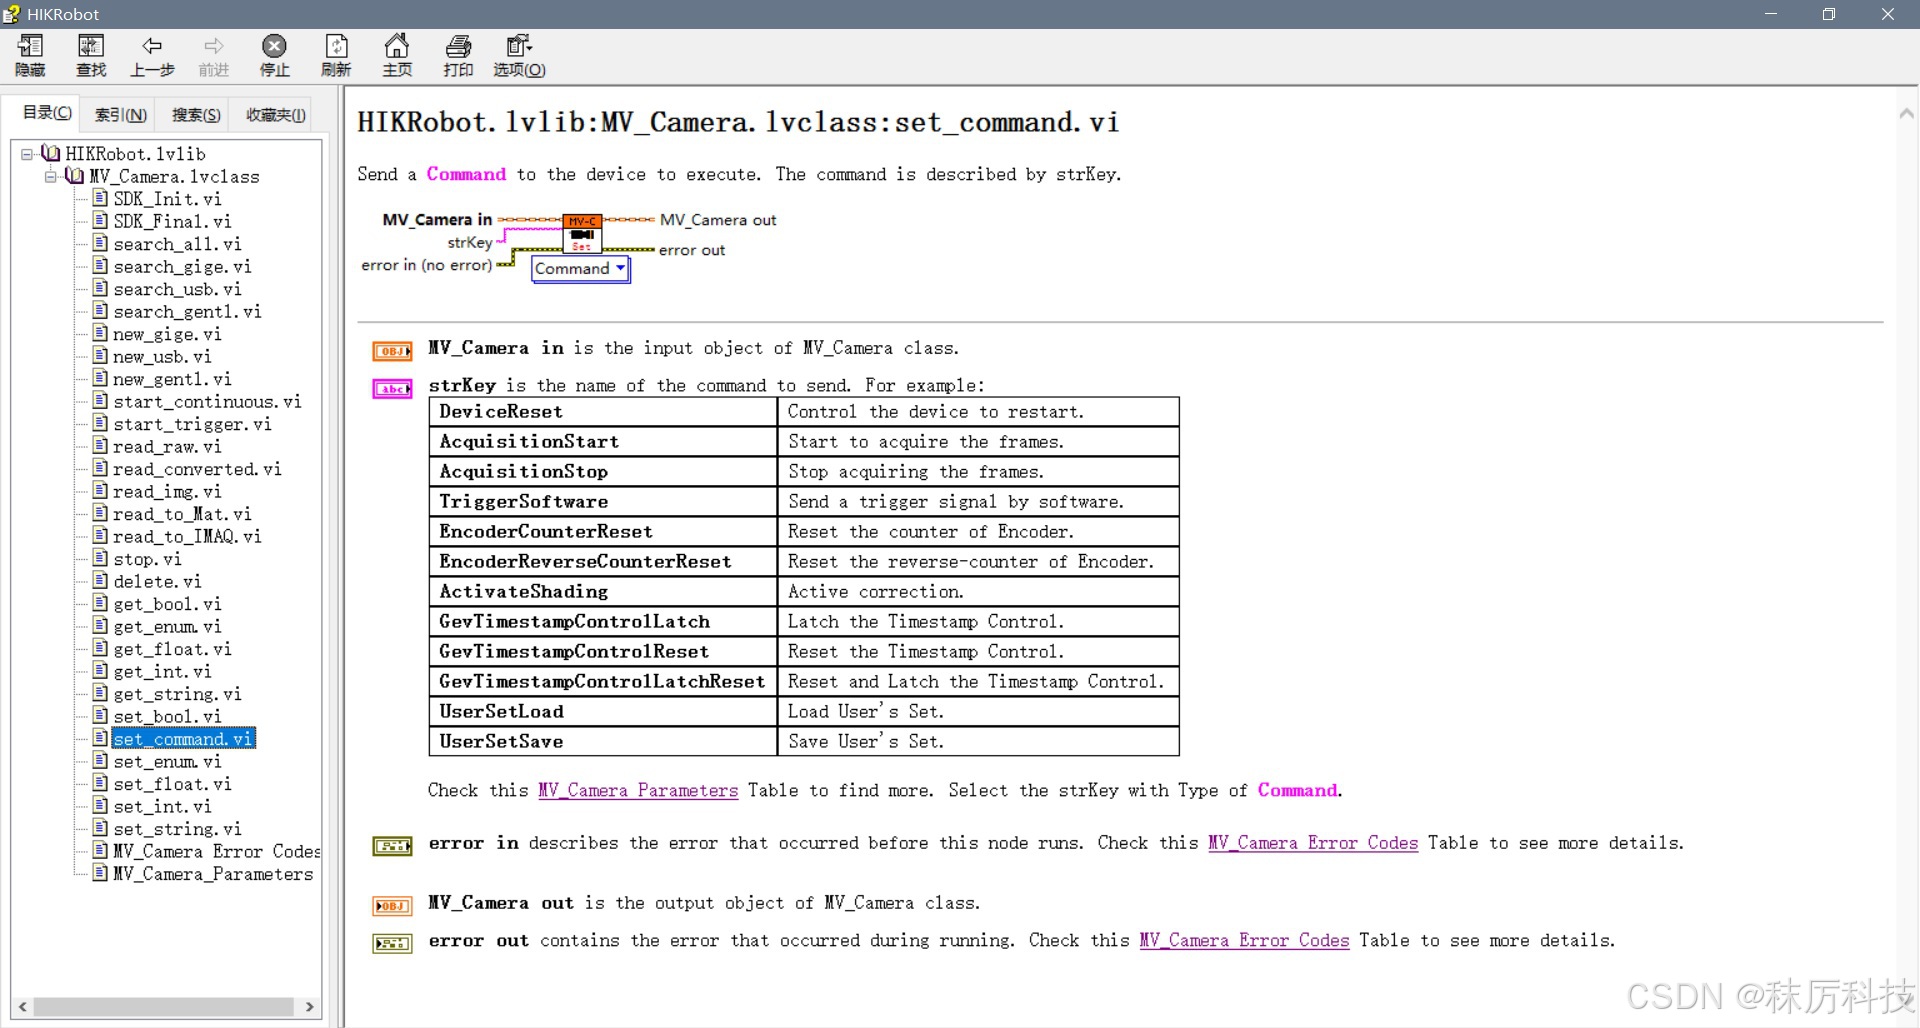Go back with 上一步 toolbar button
The height and width of the screenshot is (1028, 1920).
152,56
